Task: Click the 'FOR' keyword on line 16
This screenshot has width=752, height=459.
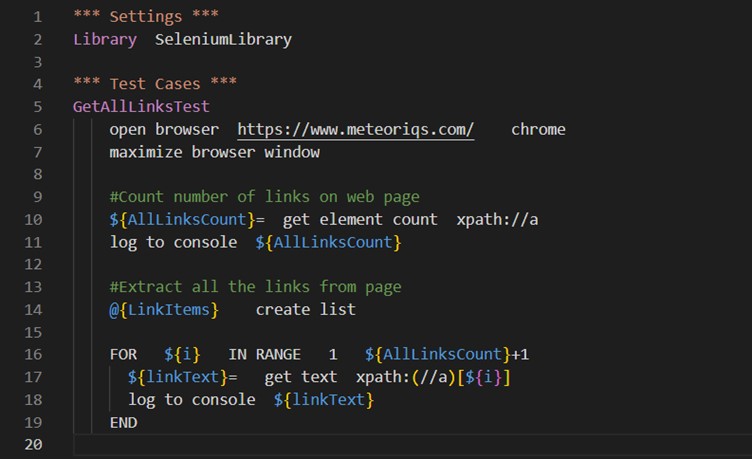Action: tap(123, 354)
